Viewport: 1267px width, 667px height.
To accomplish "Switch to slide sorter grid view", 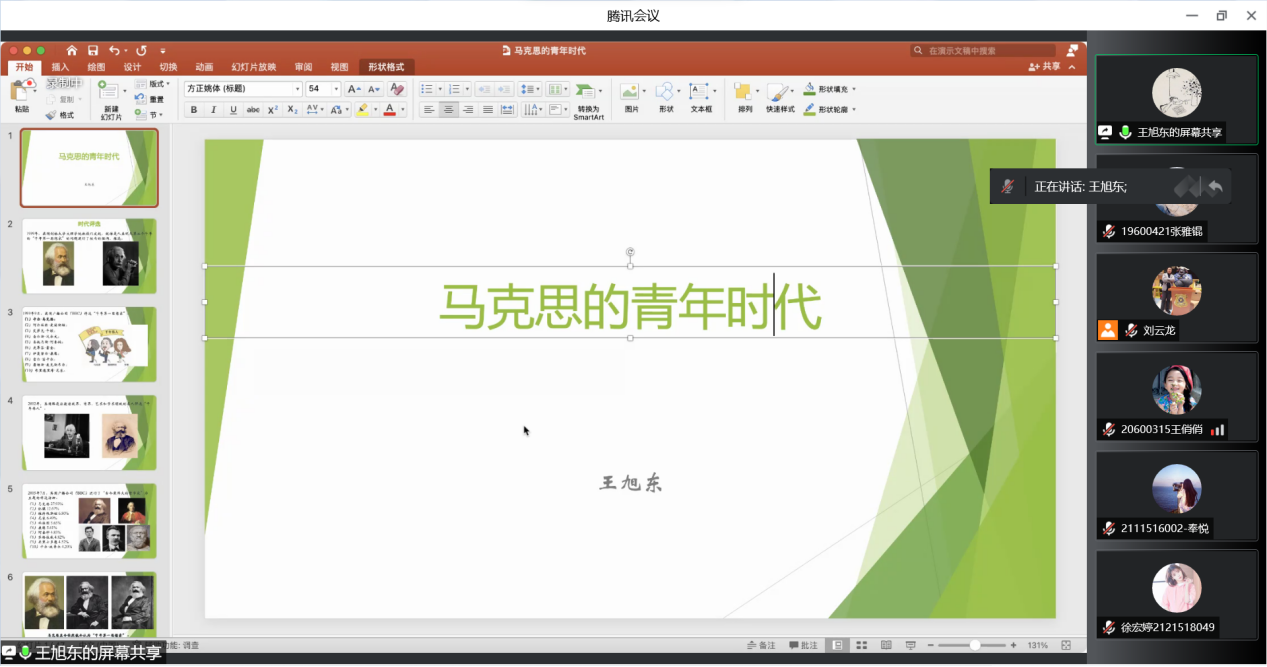I will click(x=861, y=645).
